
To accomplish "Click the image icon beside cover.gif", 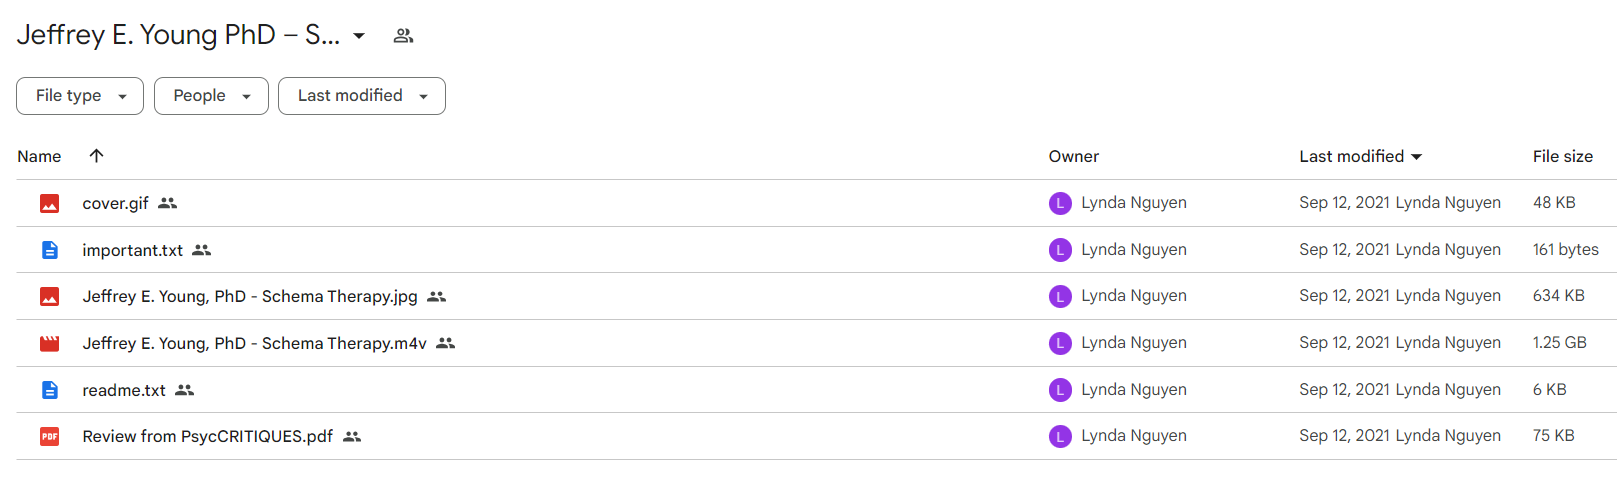I will tap(49, 203).
